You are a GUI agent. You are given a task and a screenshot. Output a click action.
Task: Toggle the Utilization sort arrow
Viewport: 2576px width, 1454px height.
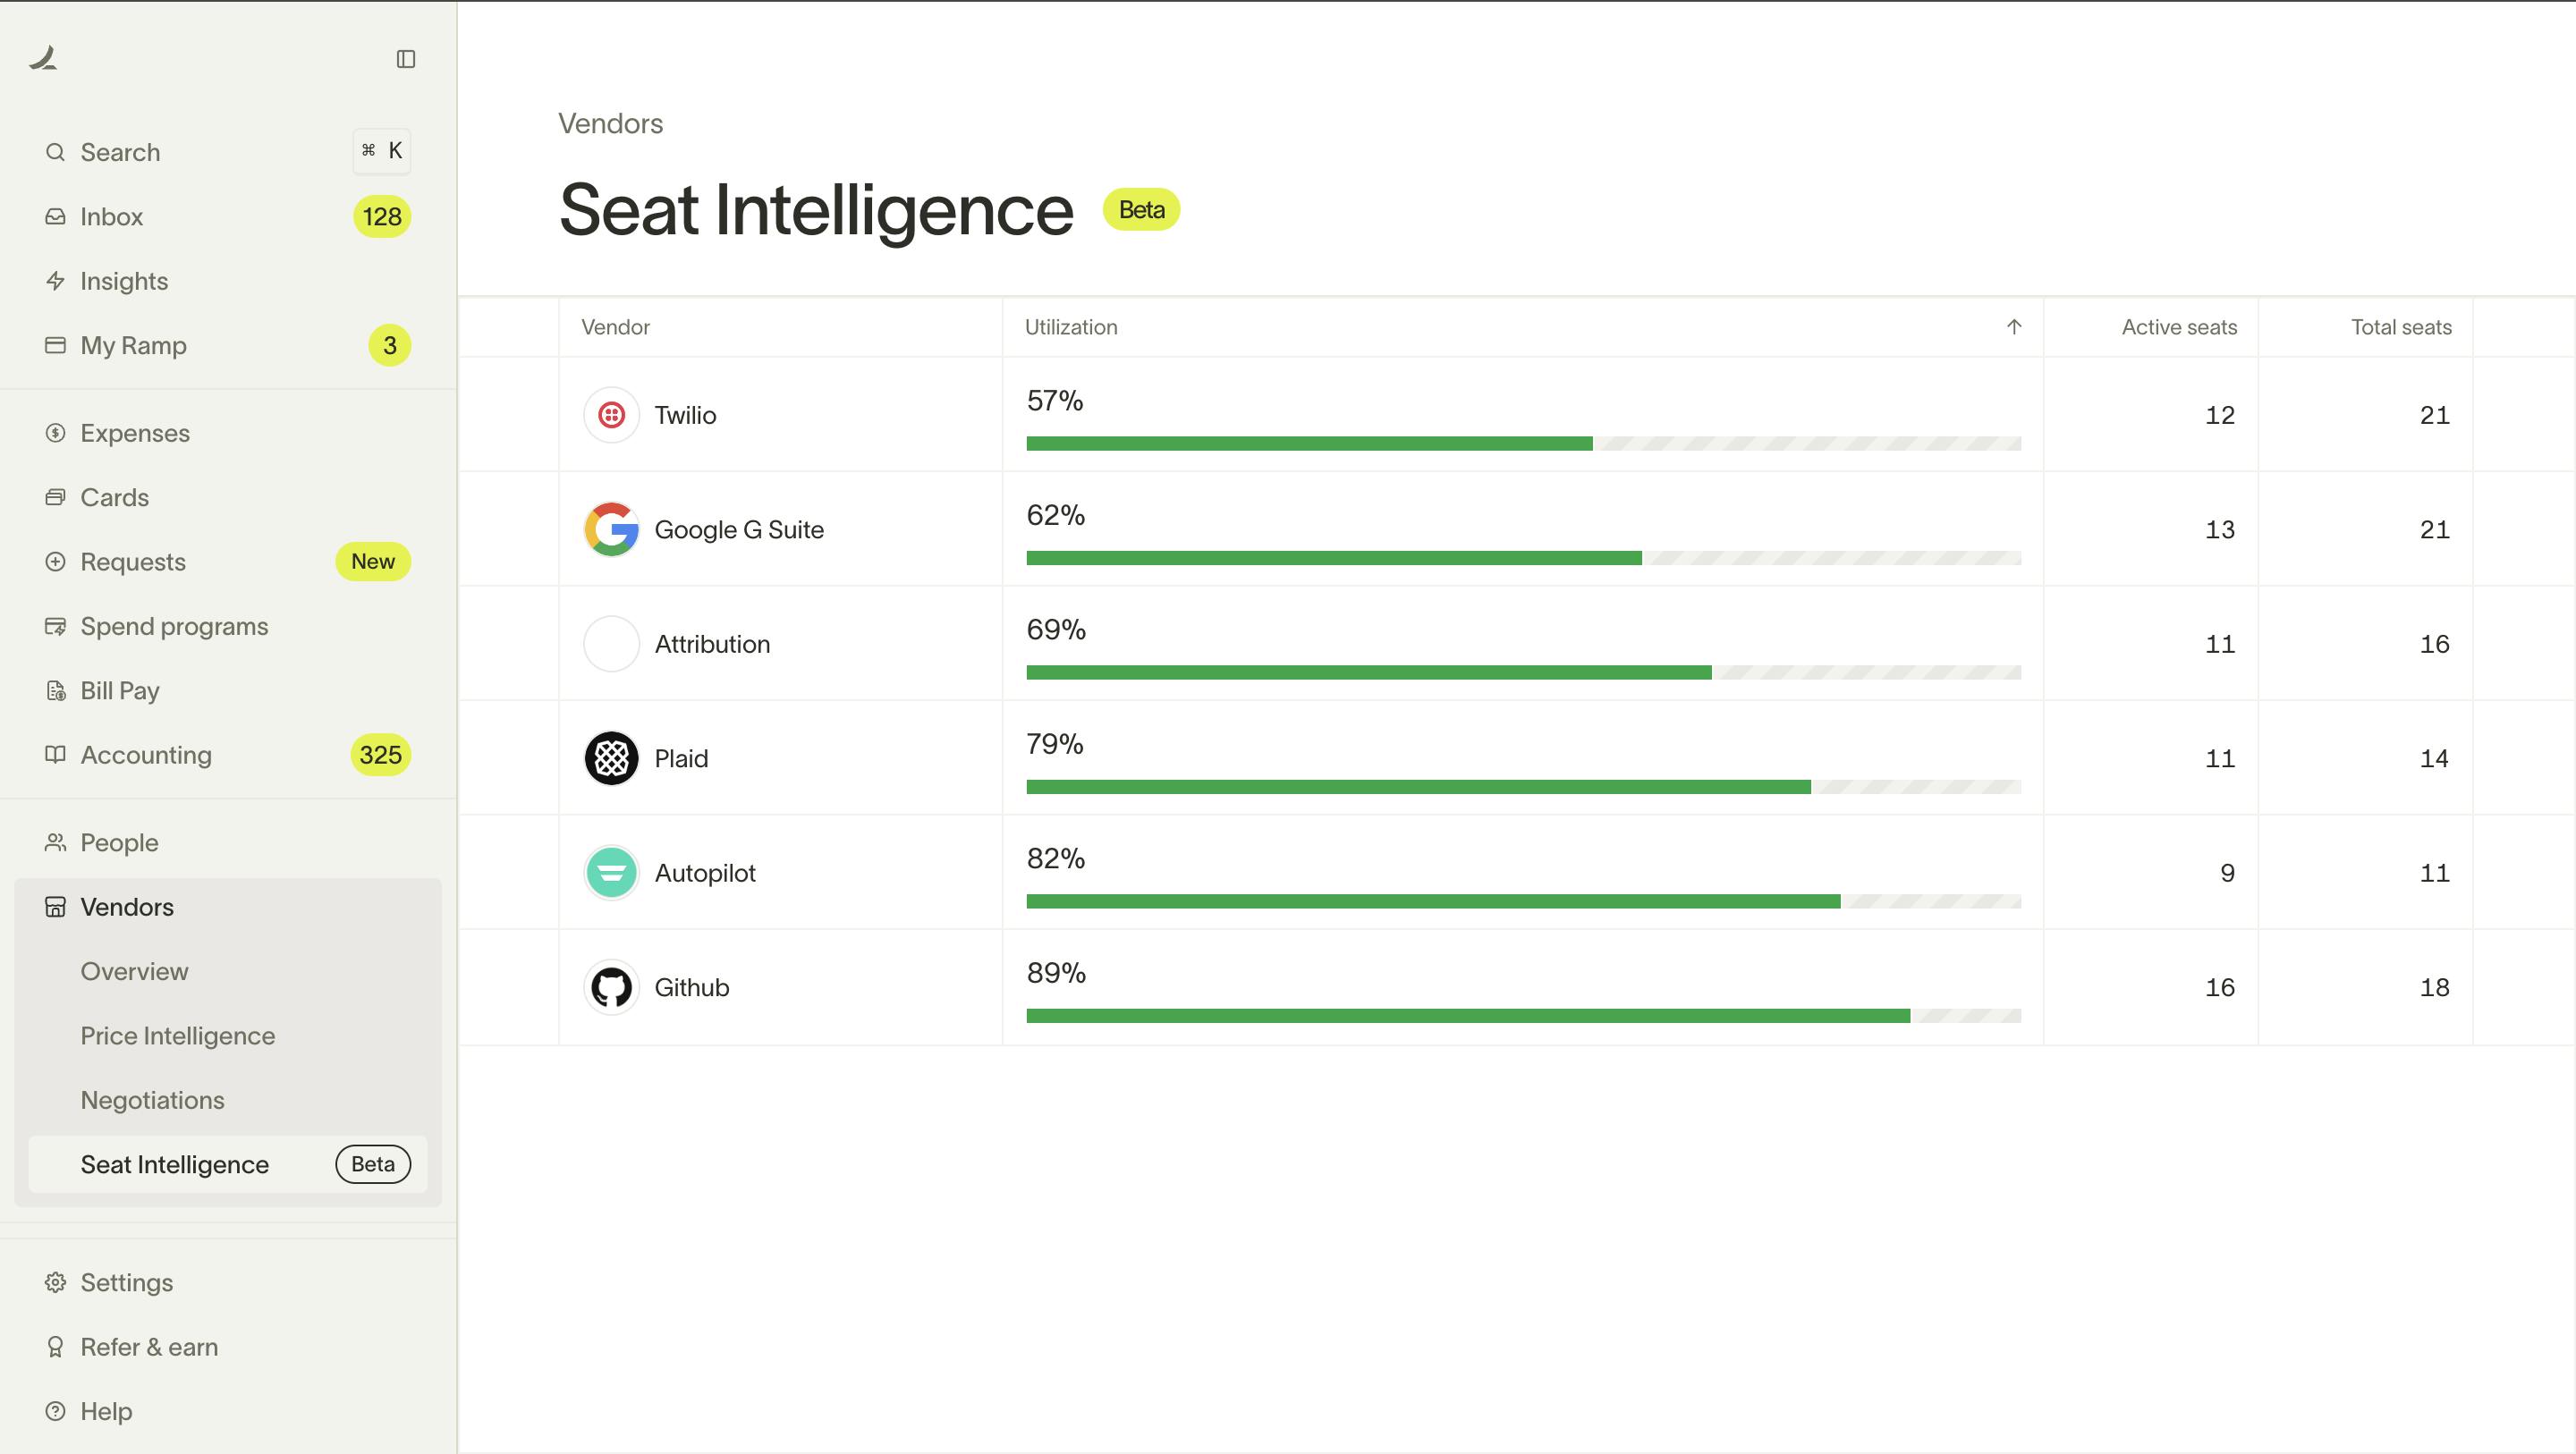2013,327
